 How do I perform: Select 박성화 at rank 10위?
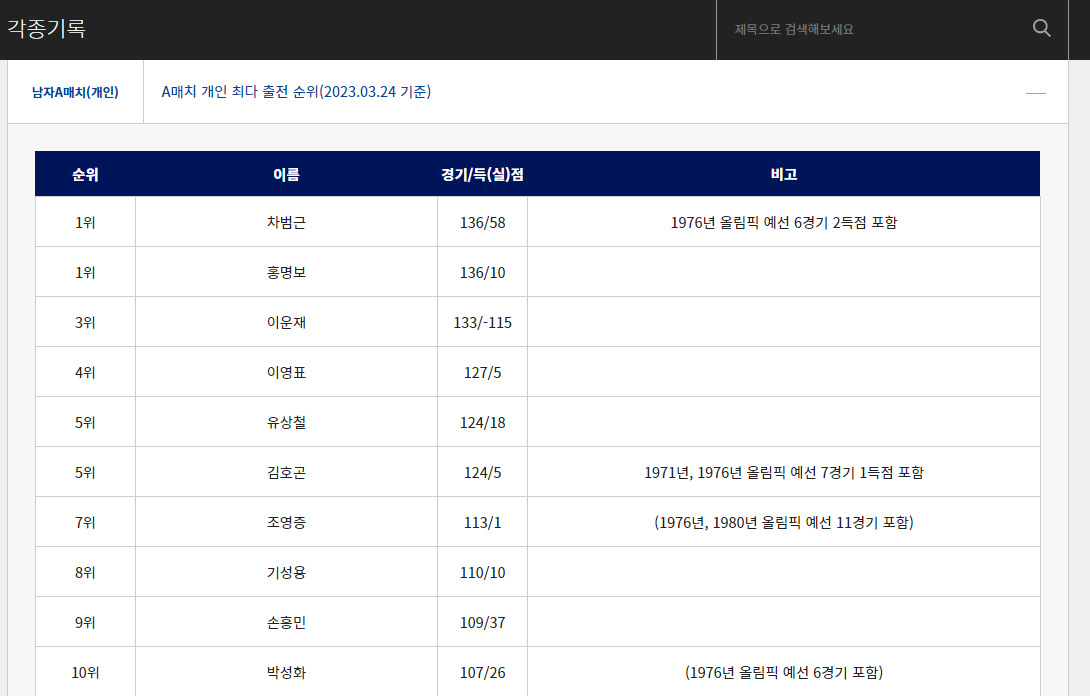285,671
